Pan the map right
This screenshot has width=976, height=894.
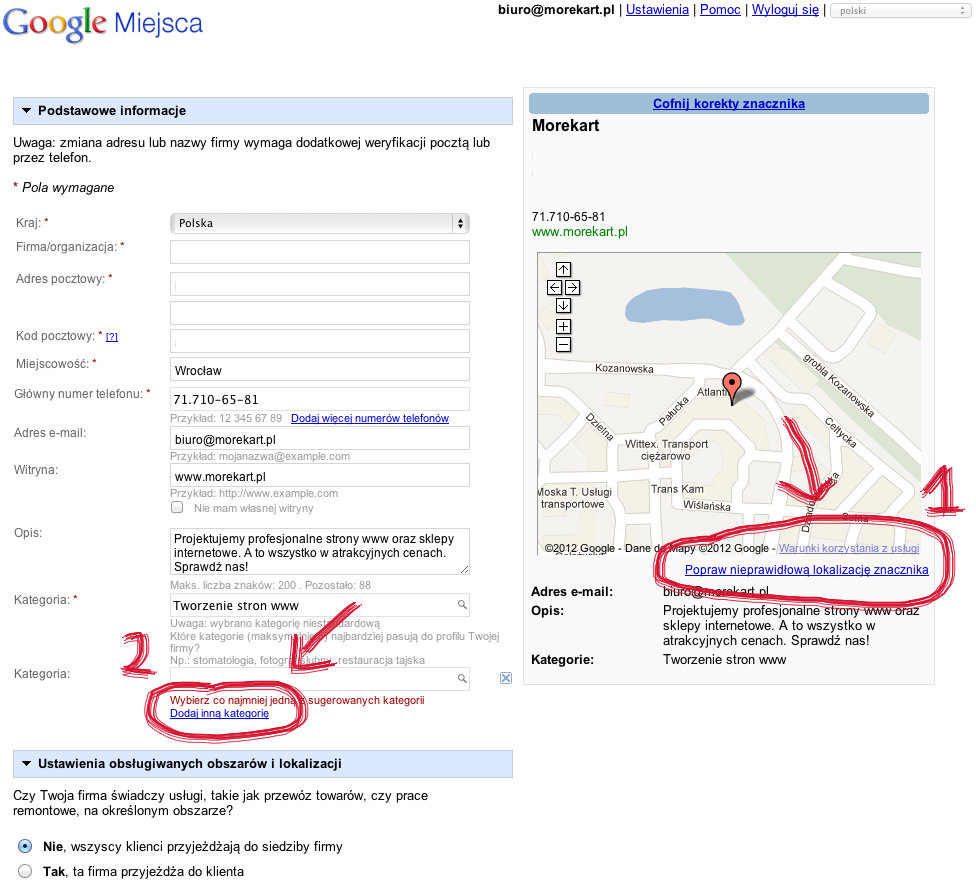tap(573, 287)
